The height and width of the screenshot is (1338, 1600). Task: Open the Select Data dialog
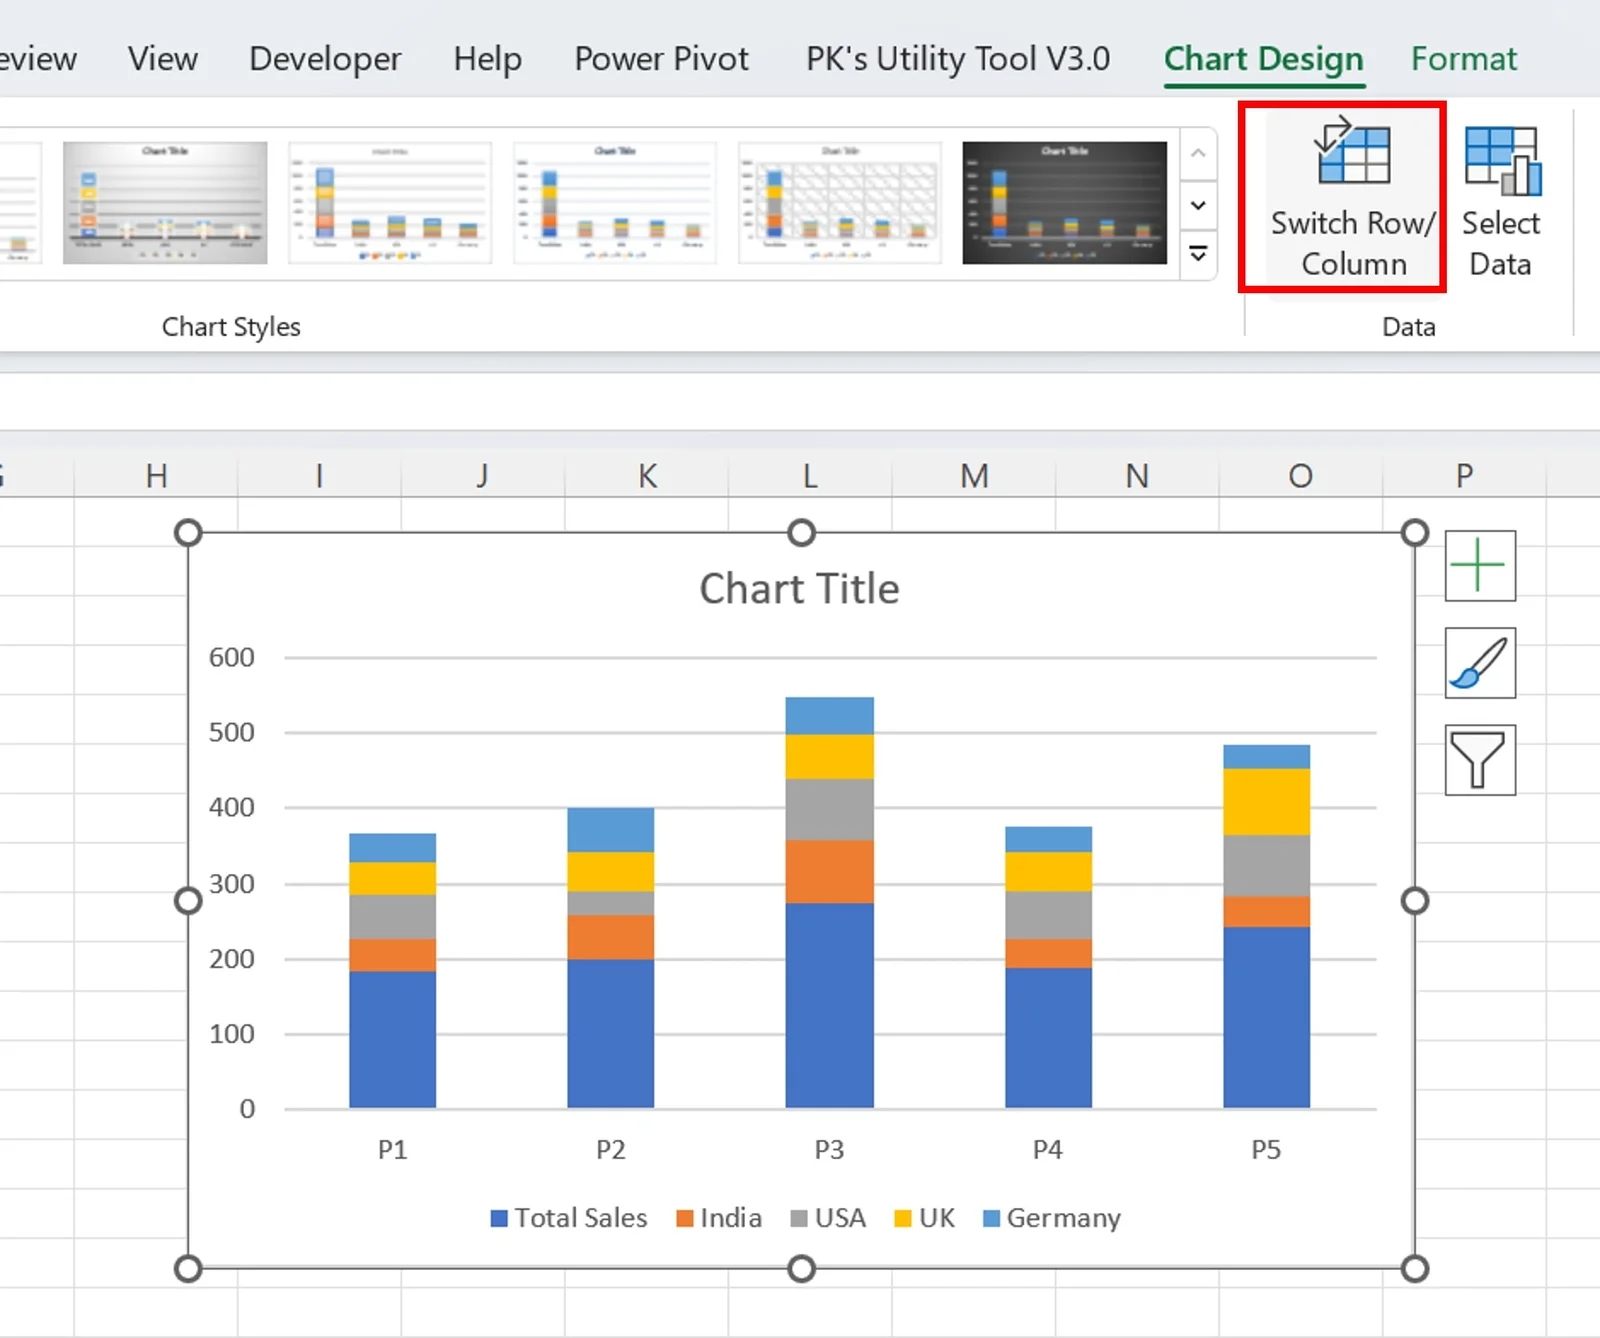point(1501,200)
